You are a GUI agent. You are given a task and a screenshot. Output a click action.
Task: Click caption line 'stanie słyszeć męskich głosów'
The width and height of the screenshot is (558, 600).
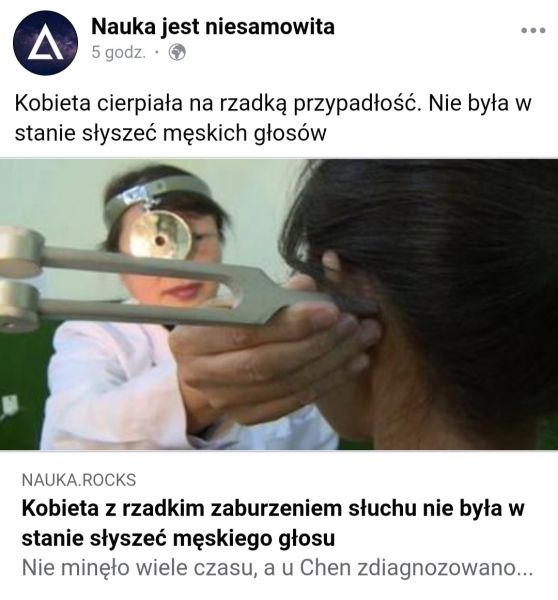[x=170, y=134]
